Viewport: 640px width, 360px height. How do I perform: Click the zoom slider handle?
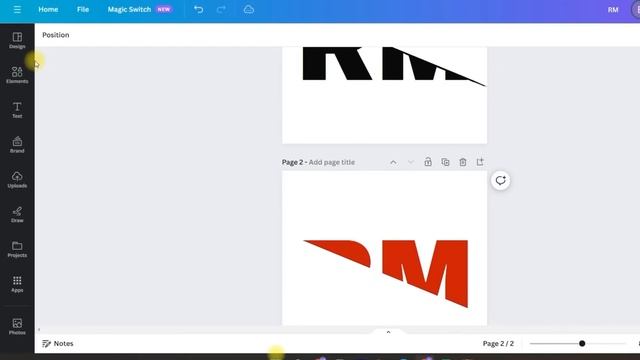(x=582, y=344)
